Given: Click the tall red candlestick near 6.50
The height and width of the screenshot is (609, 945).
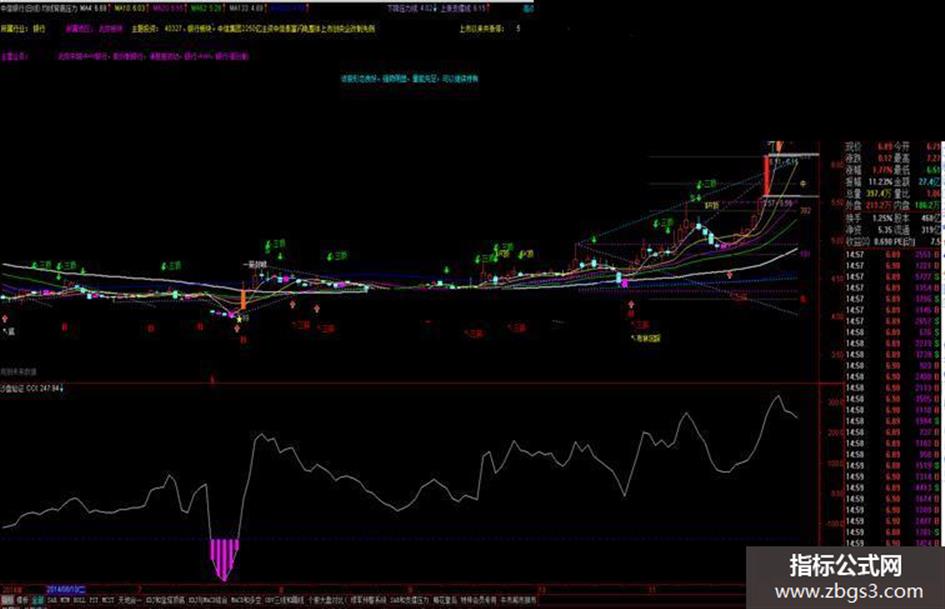Looking at the screenshot, I should [x=766, y=175].
